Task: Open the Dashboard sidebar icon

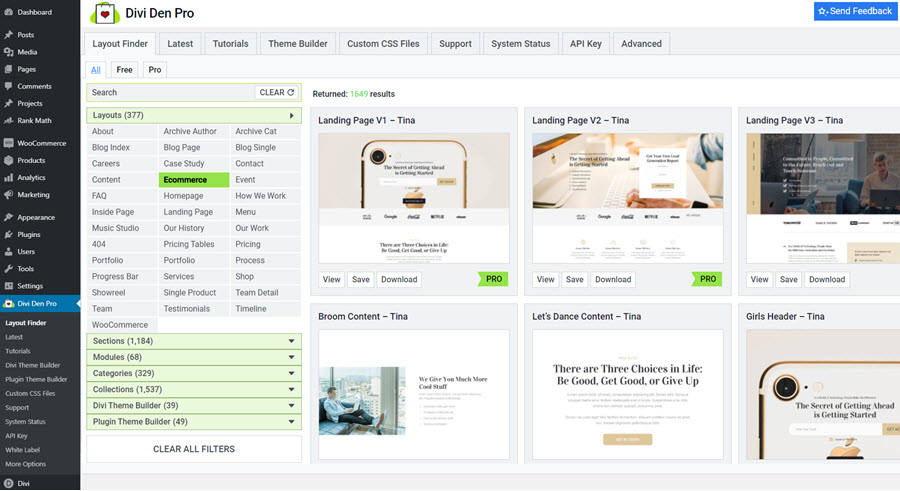Action: coord(8,12)
